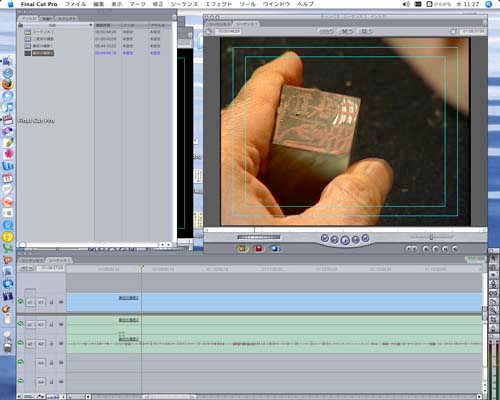Screen dimensions: 500x400
Task: Toggle Auto Select on A2 track
Action: pos(61,344)
